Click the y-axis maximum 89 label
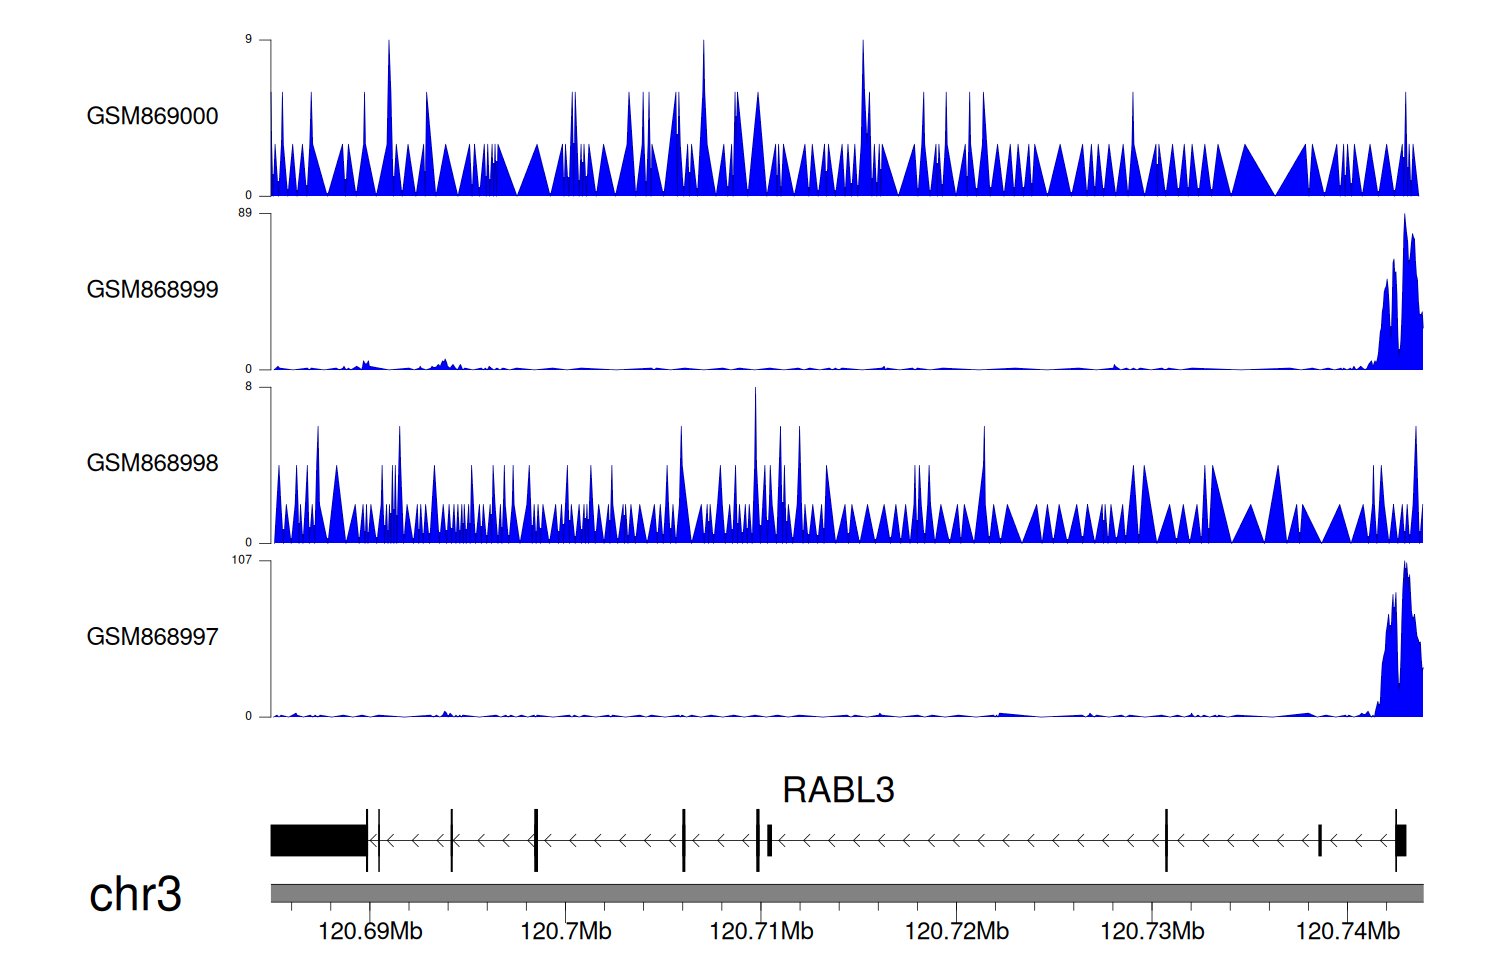 click(x=245, y=213)
